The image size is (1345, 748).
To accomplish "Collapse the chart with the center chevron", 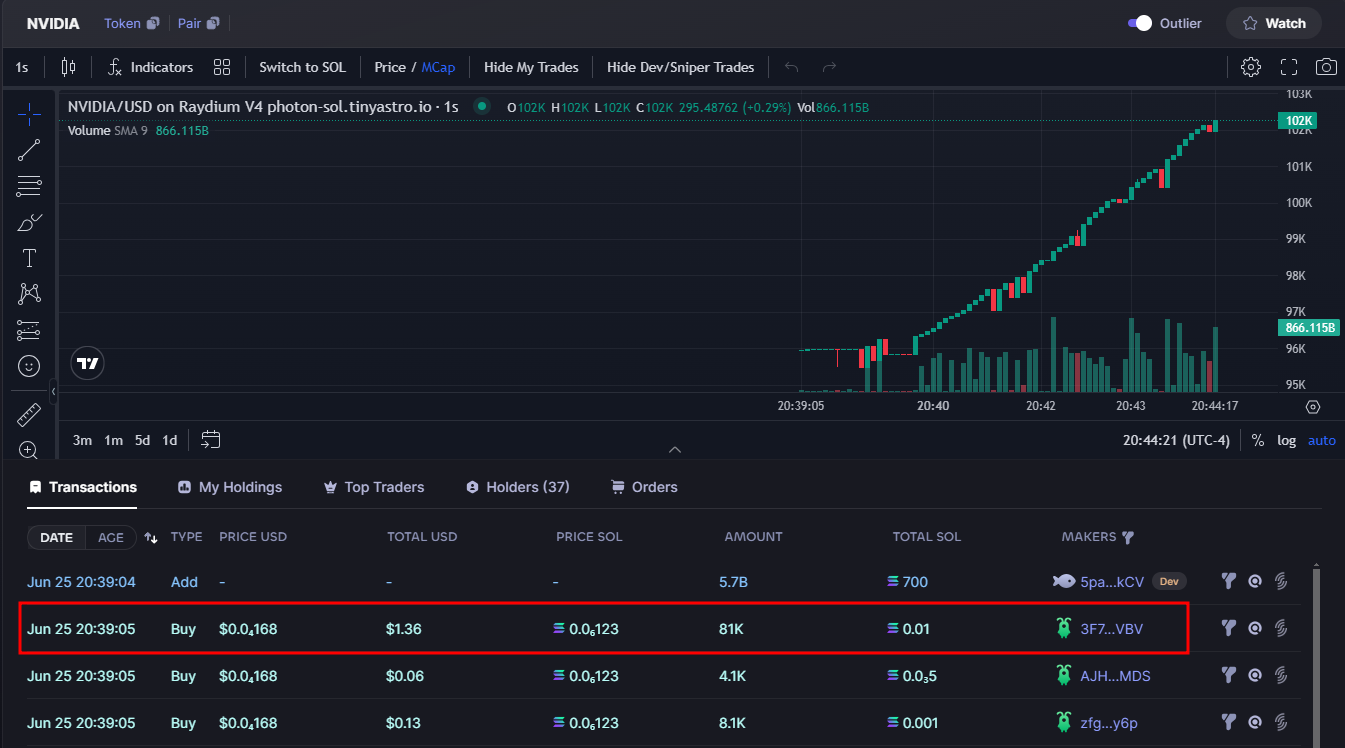I will [x=674, y=449].
